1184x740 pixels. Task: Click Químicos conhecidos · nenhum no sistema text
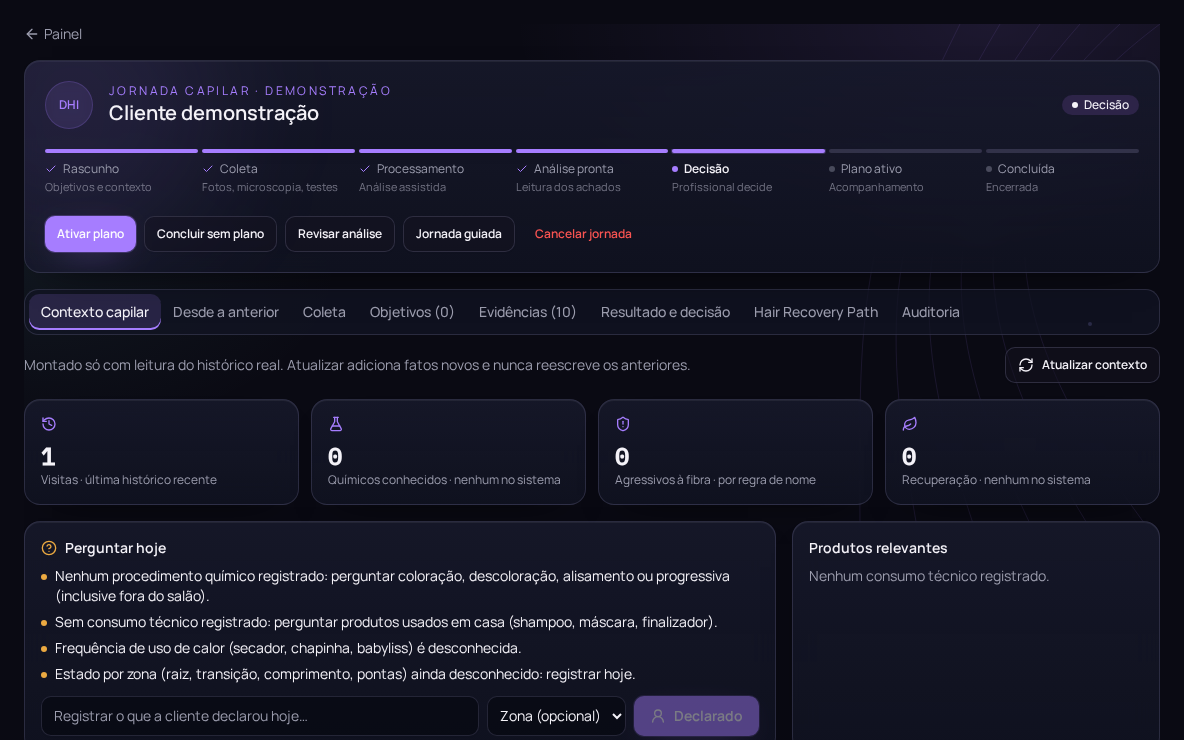tap(444, 479)
